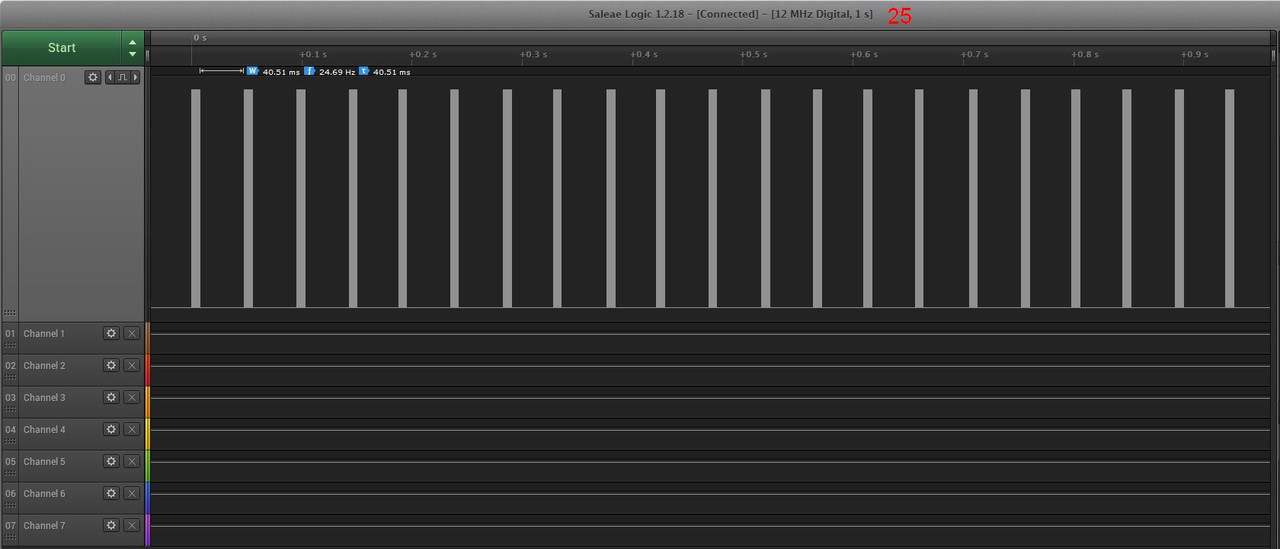The height and width of the screenshot is (549, 1280).
Task: Click the +0.5 s timeline marker
Action: point(753,54)
